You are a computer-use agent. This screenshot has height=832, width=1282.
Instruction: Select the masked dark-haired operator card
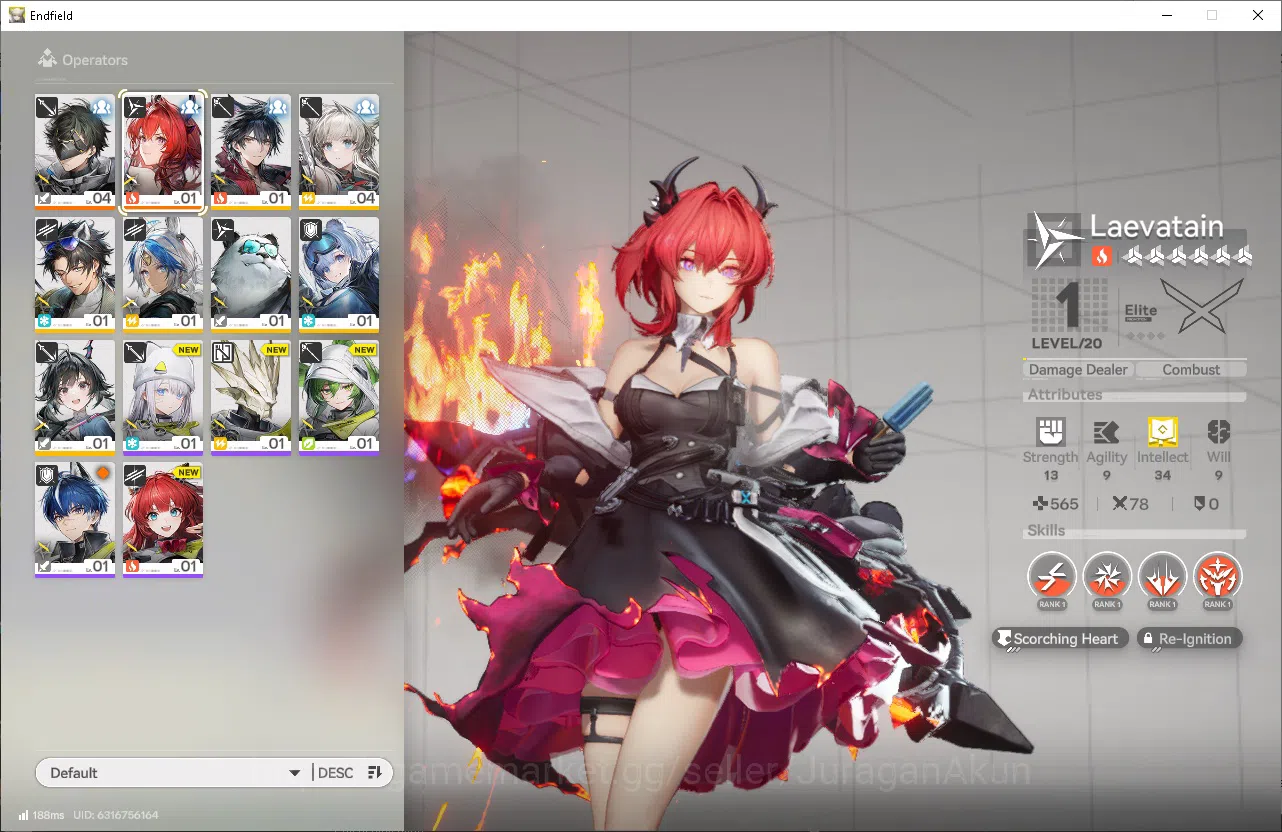coord(75,150)
